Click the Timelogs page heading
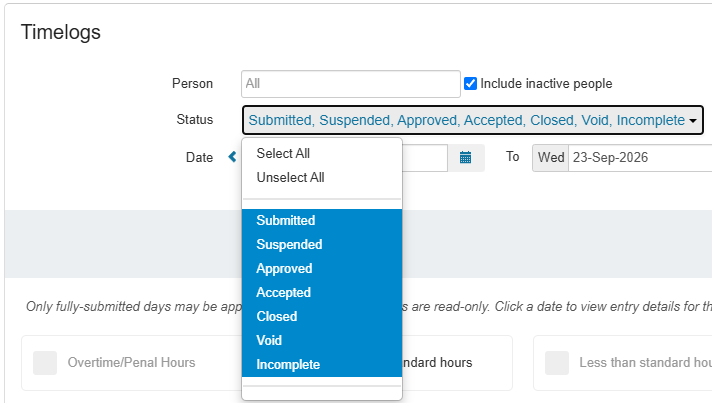This screenshot has width=712, height=403. click(61, 32)
